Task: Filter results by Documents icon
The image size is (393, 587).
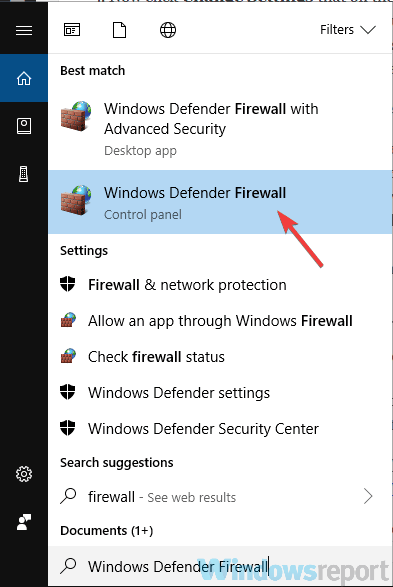Action: tap(119, 30)
